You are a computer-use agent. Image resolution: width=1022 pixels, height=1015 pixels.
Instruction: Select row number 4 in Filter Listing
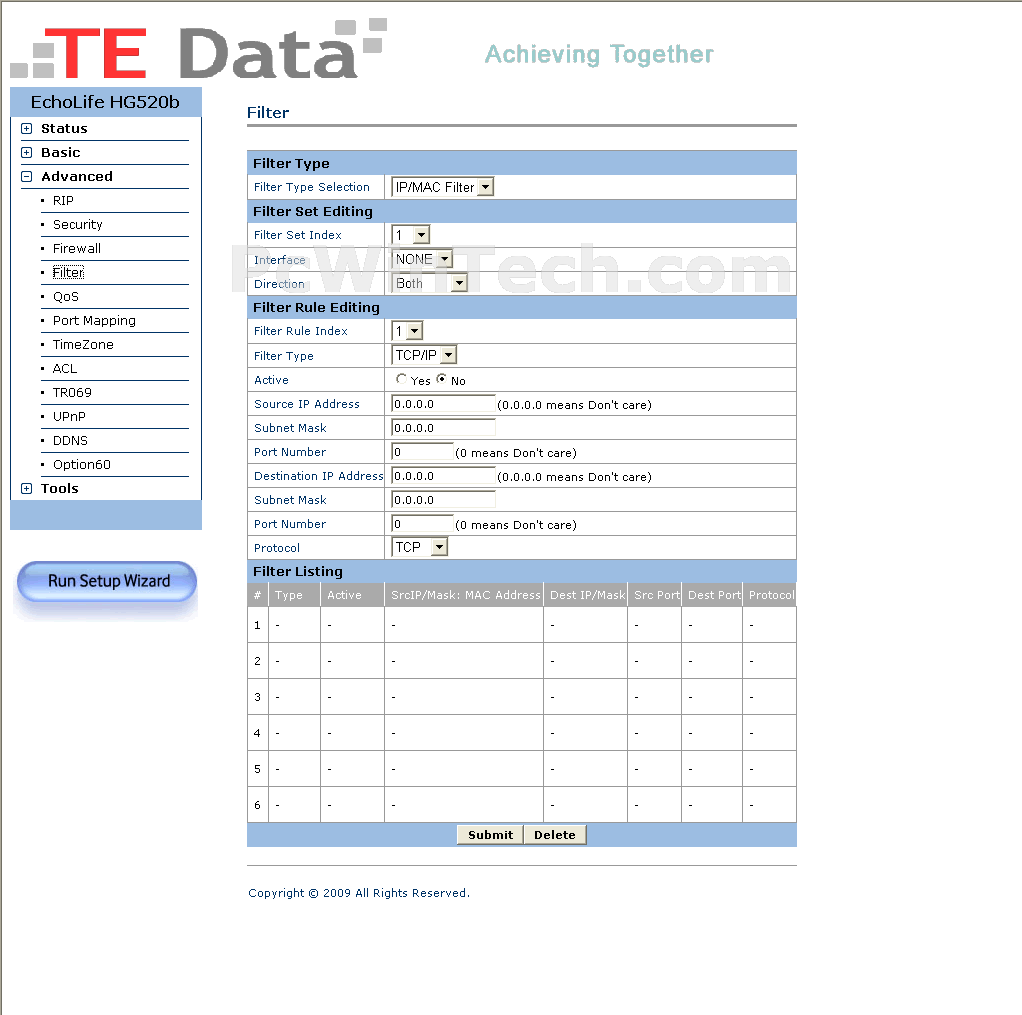(x=257, y=733)
